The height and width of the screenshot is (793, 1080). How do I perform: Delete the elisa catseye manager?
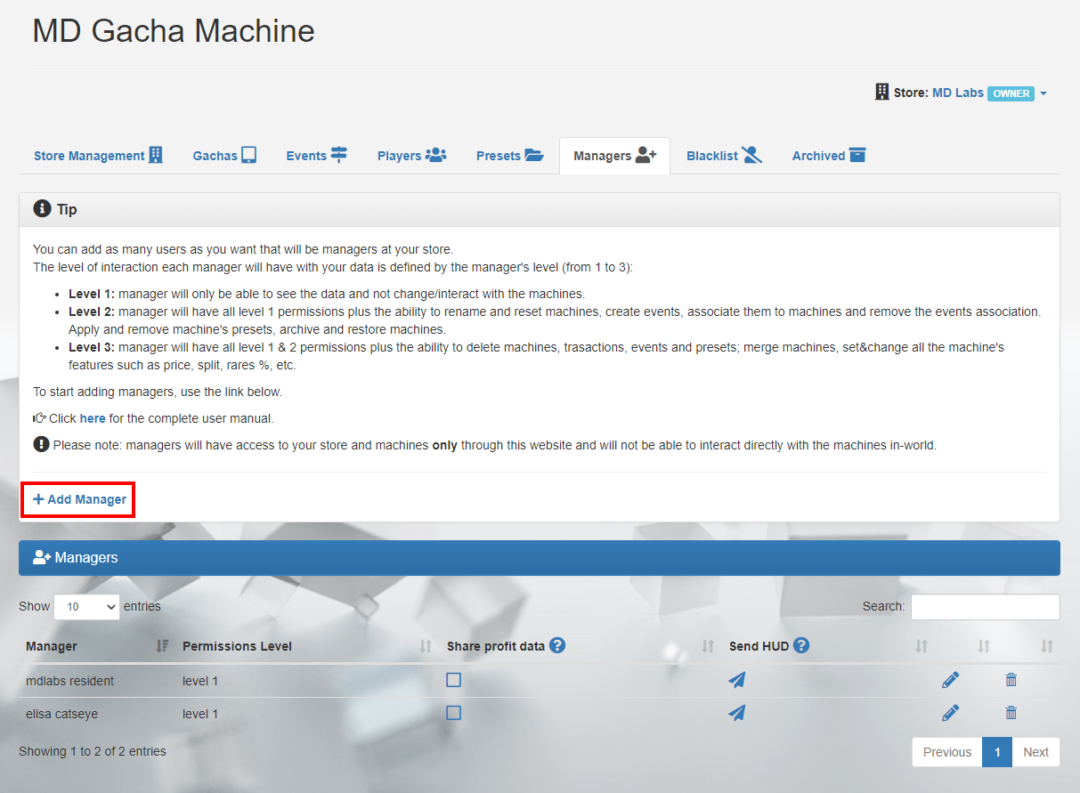click(1010, 713)
